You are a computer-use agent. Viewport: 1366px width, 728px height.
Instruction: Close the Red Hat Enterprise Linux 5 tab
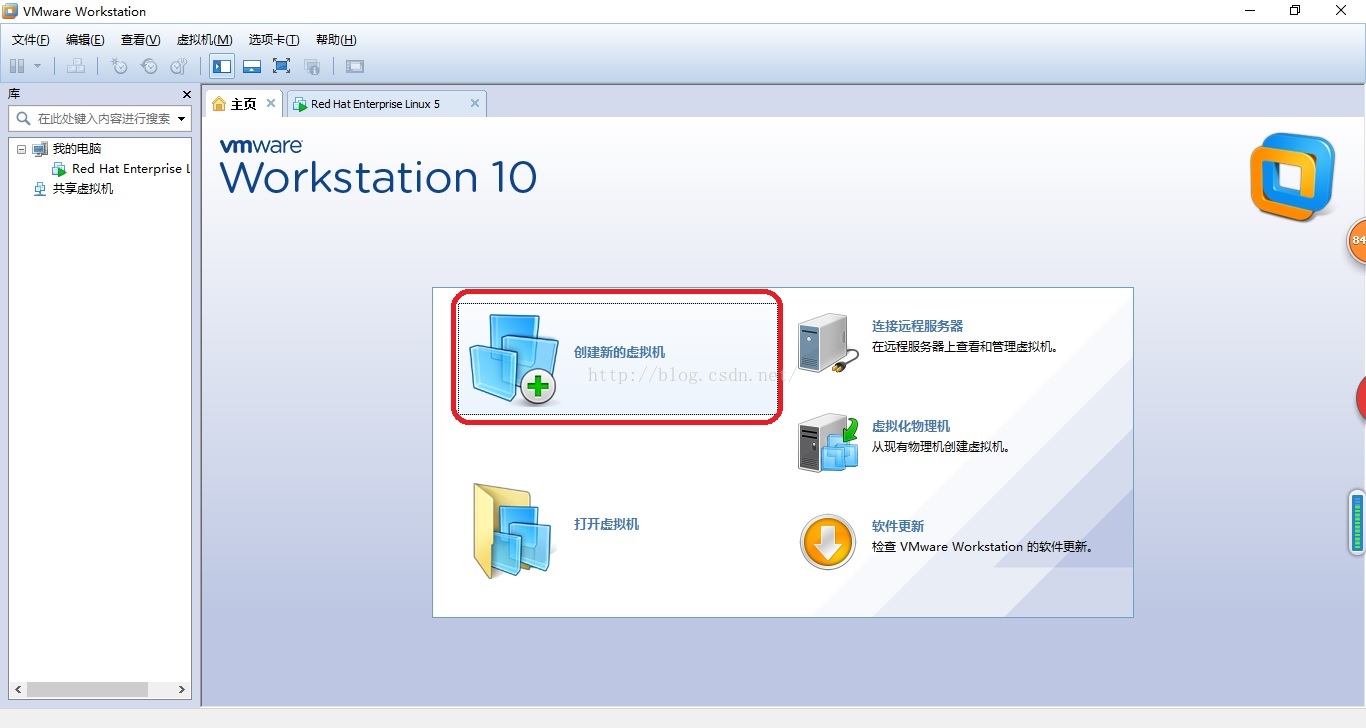pos(475,103)
